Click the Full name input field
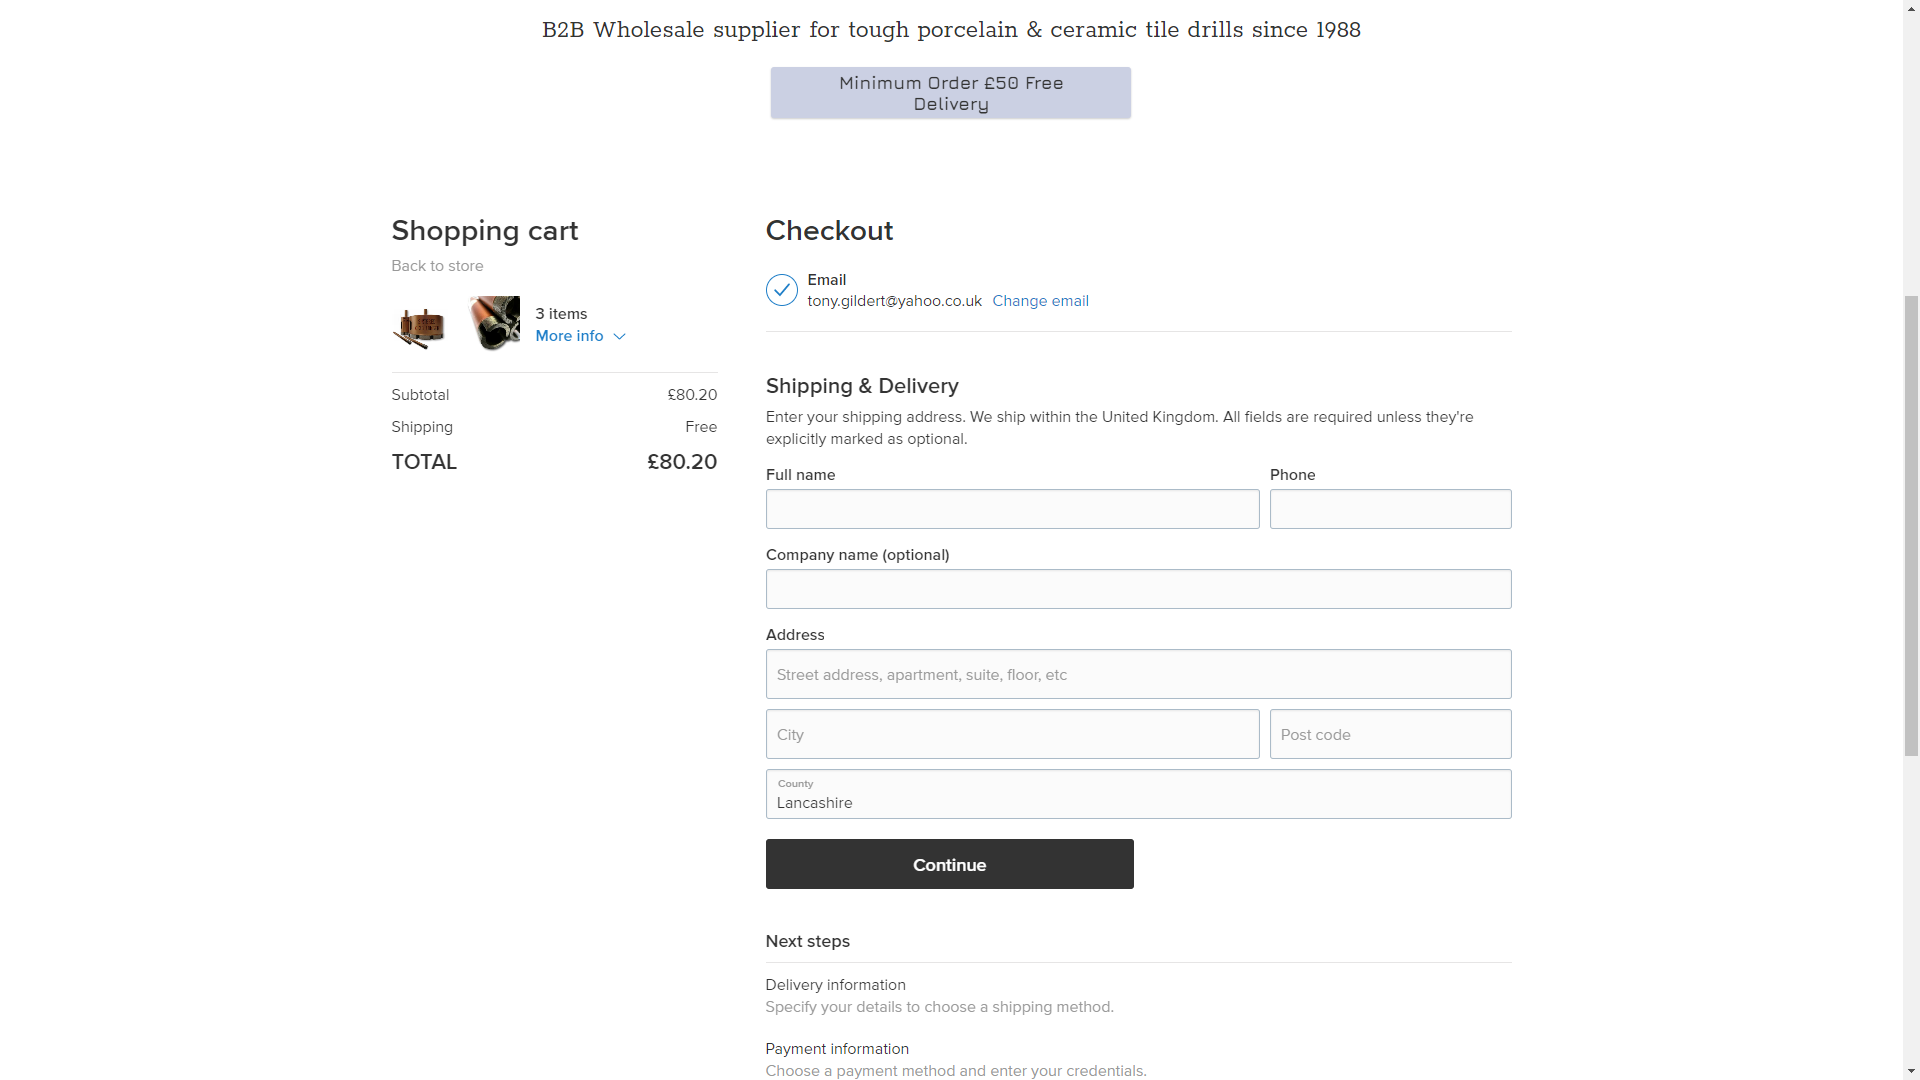This screenshot has height=1080, width=1920. (x=1012, y=509)
